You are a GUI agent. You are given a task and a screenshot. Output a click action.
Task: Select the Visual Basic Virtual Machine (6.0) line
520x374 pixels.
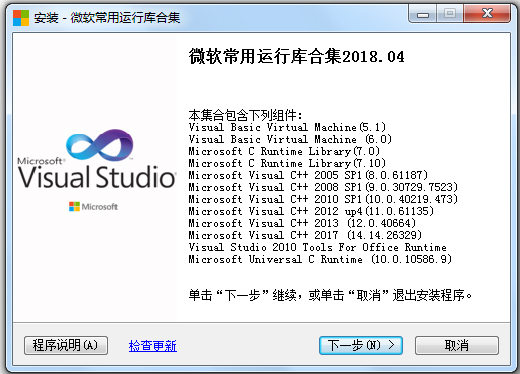point(290,139)
